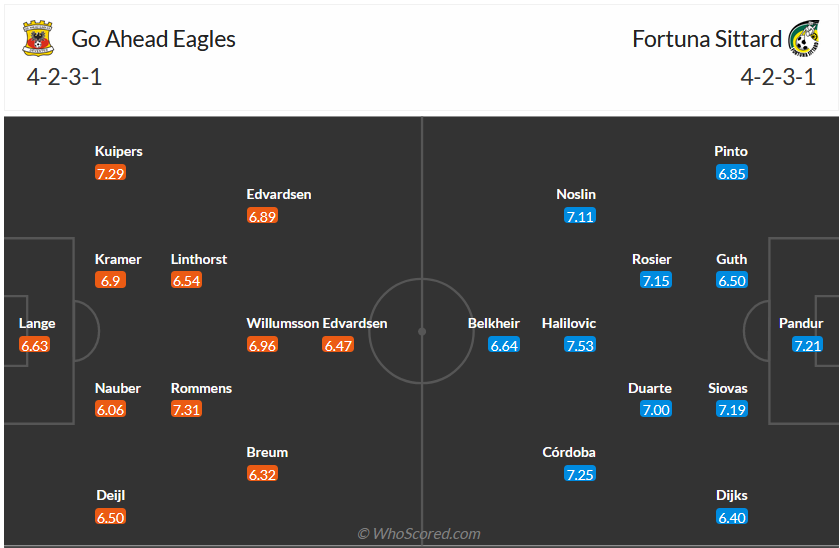The width and height of the screenshot is (840, 548).
Task: Click the Go Ahead Eagles club crest
Action: pos(39,39)
